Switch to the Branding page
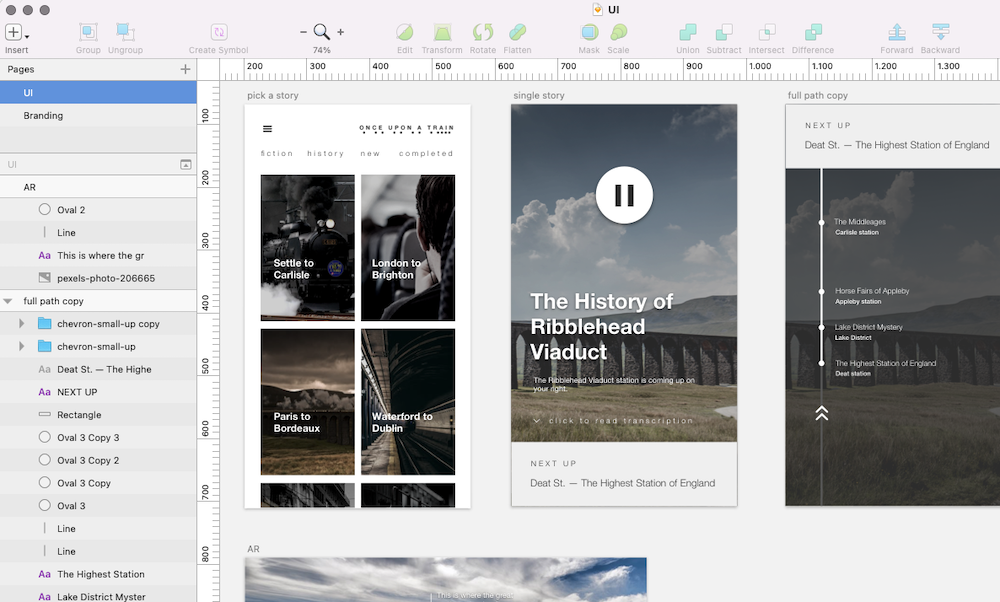 pos(98,115)
